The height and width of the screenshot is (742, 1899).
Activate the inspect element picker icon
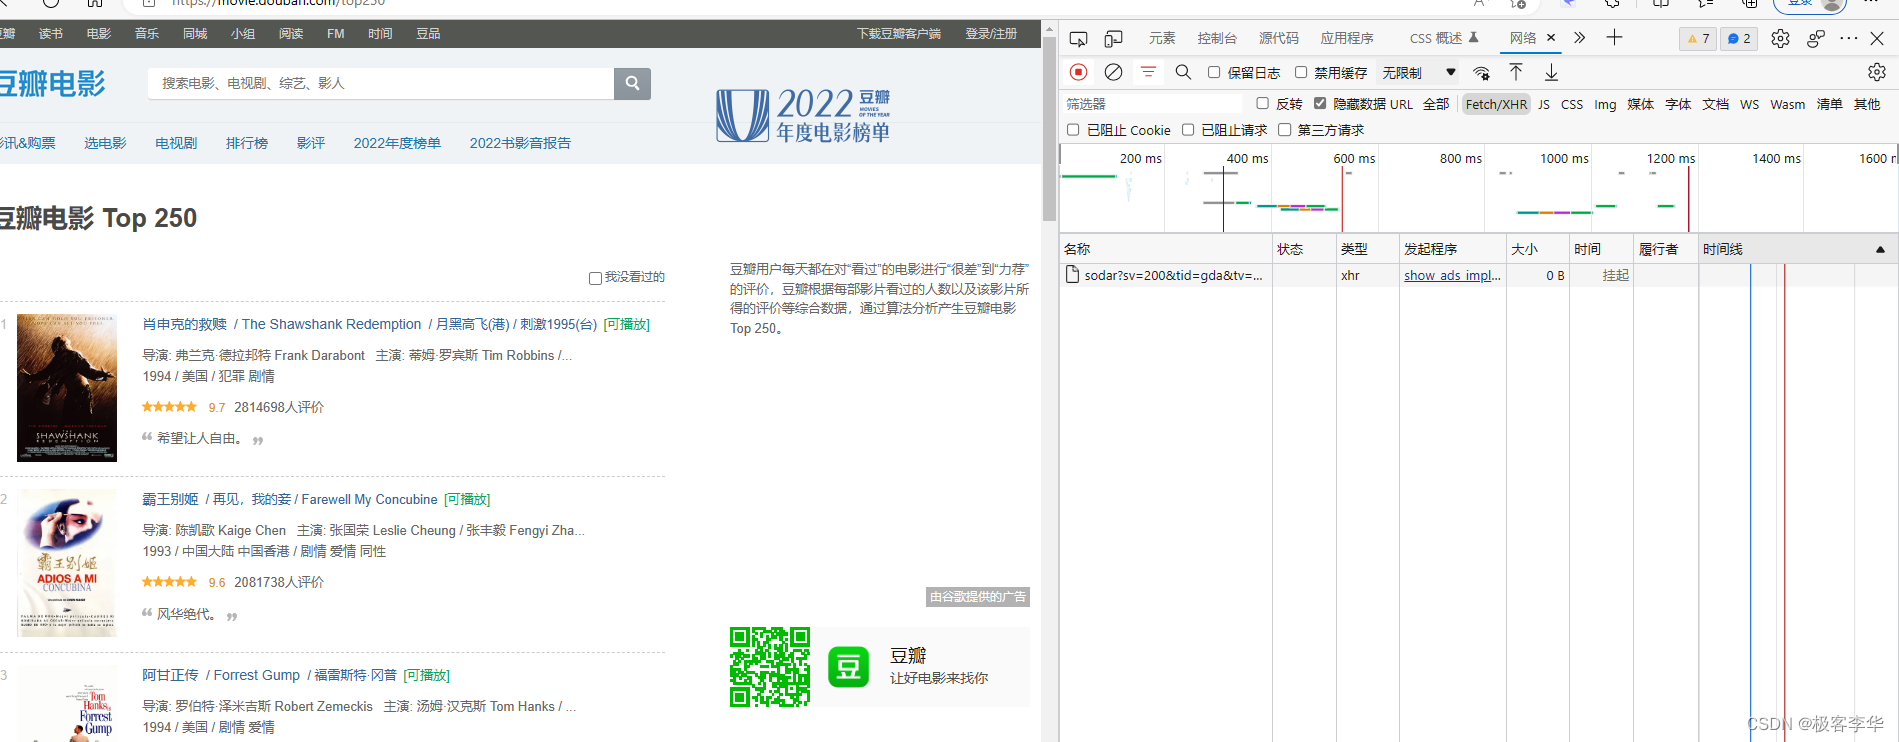pos(1078,39)
